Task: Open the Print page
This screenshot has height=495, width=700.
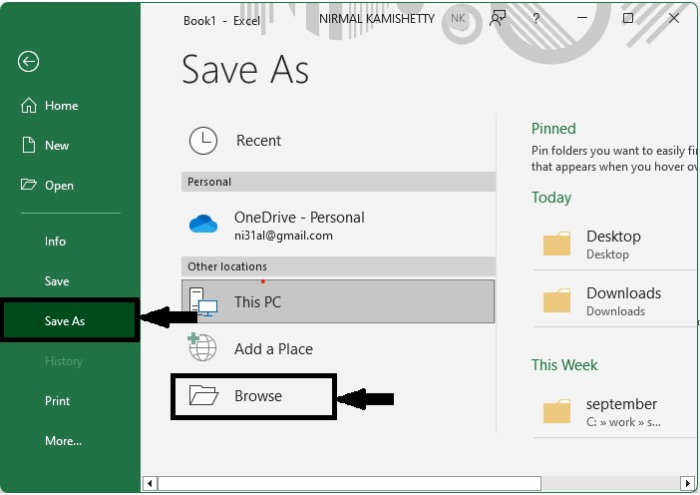Action: pos(57,401)
